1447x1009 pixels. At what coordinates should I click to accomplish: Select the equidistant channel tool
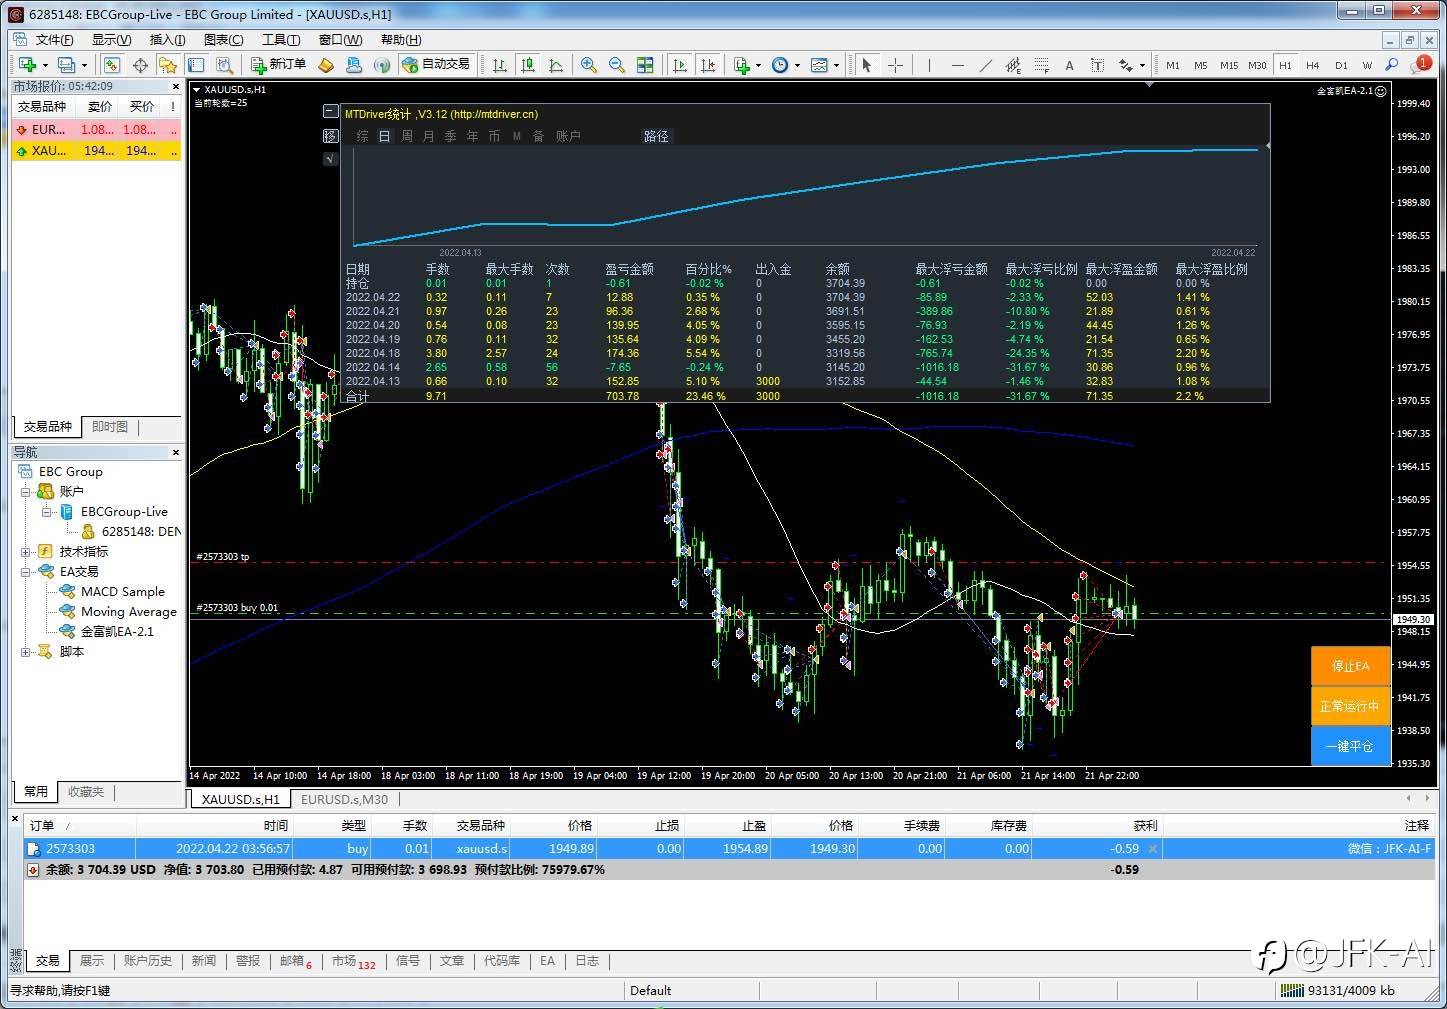(x=1014, y=65)
